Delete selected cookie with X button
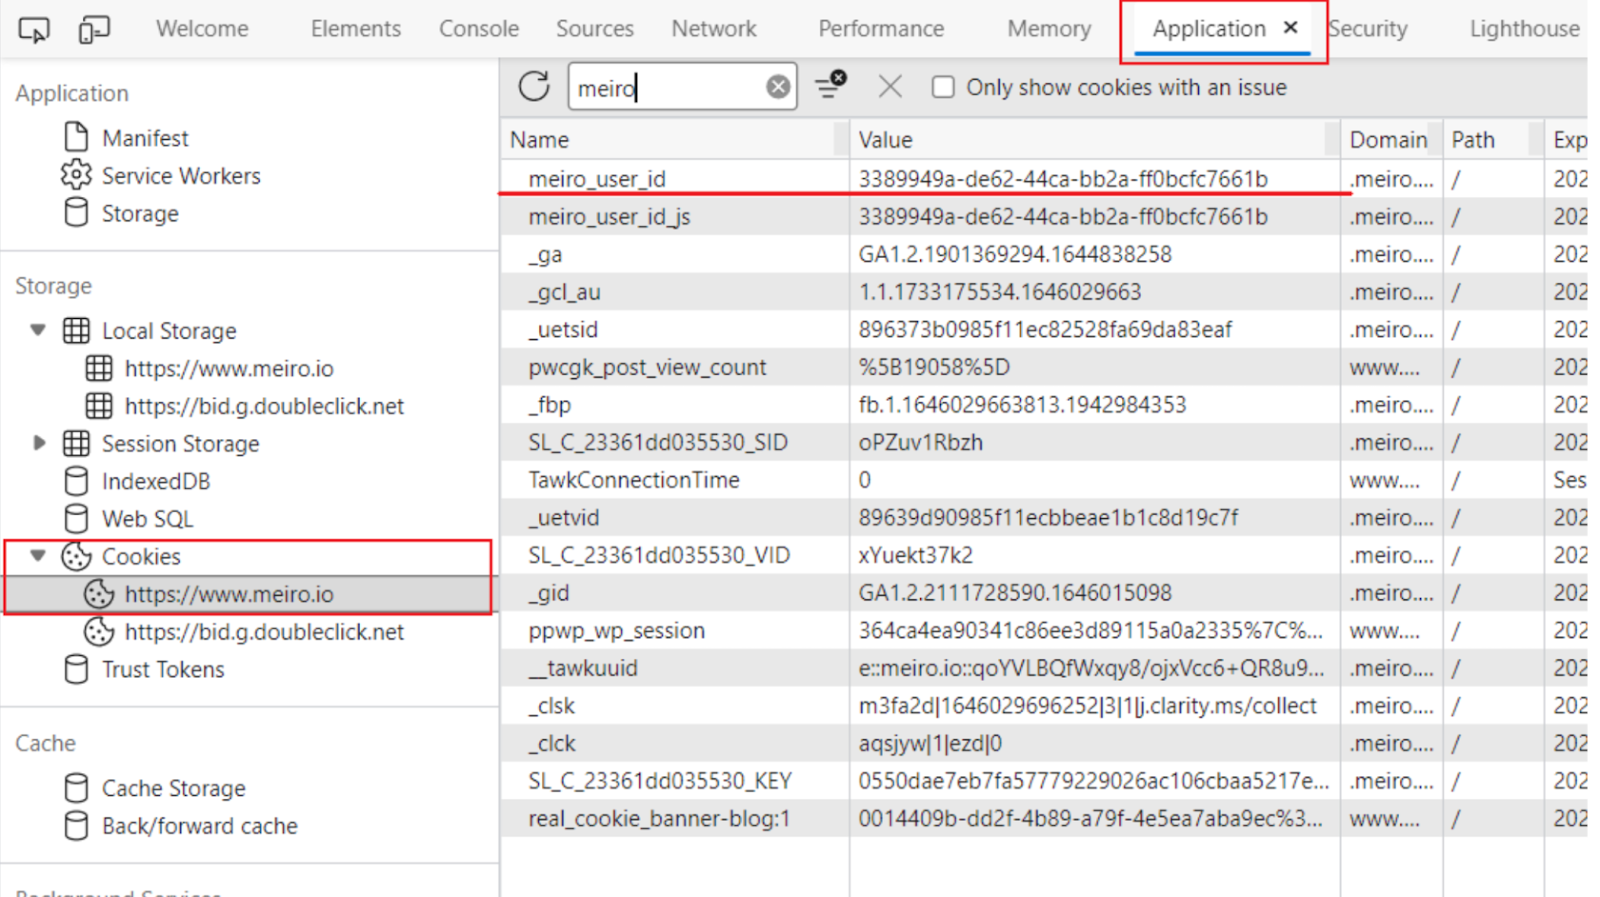1600x897 pixels. (890, 87)
